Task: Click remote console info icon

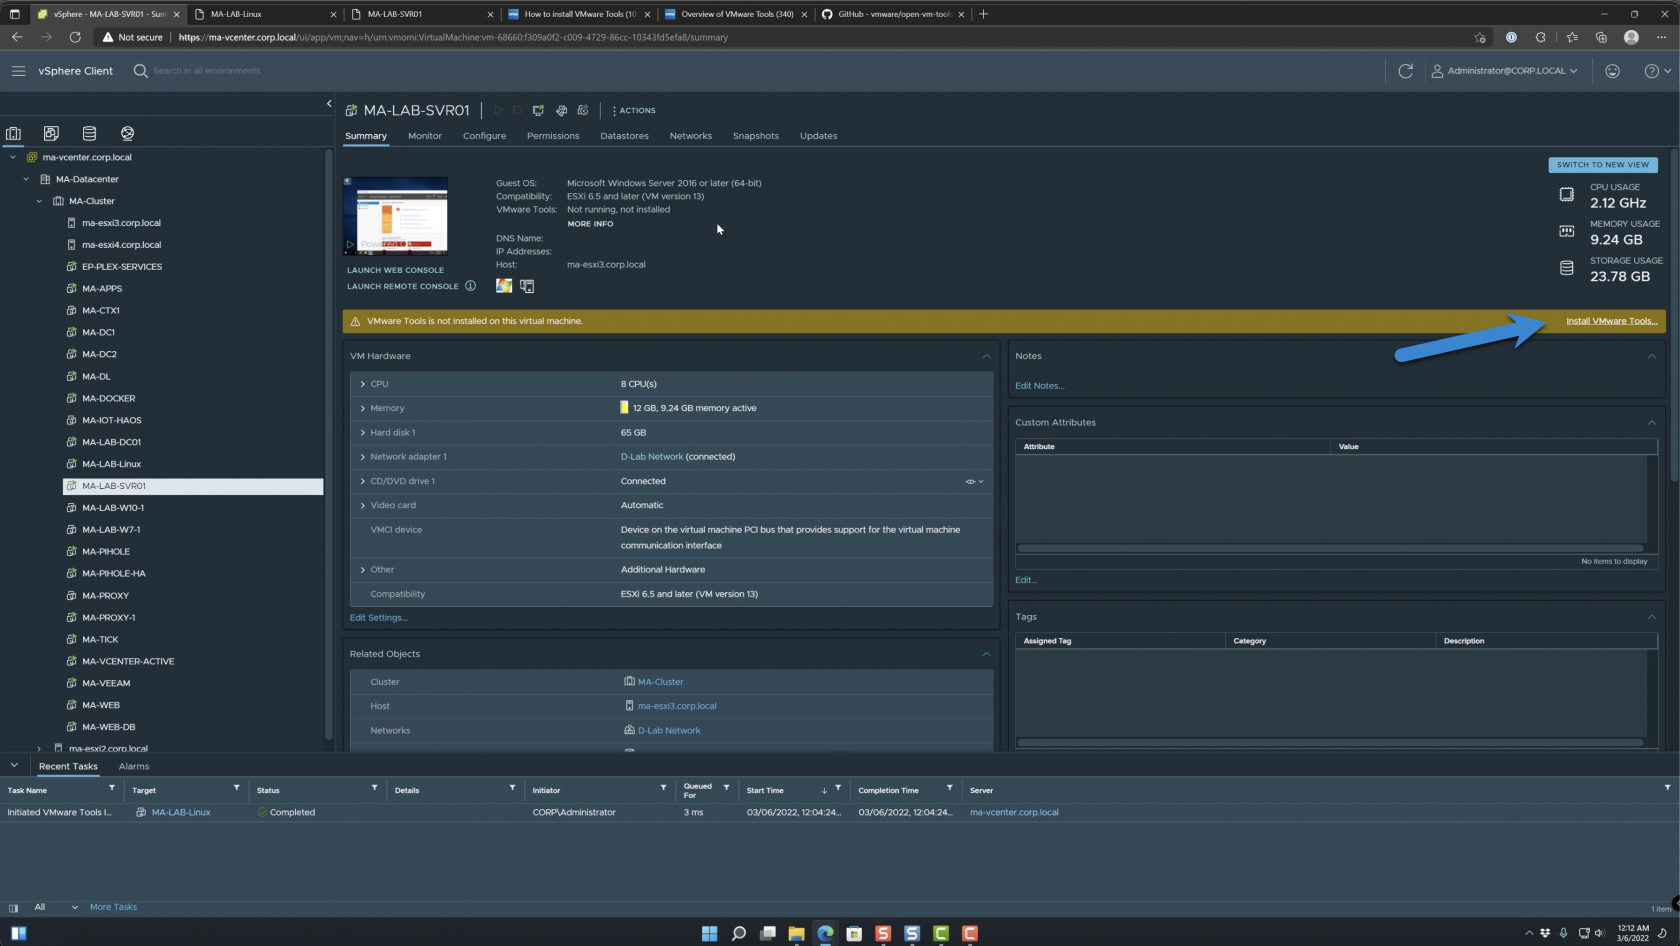Action: 470,286
